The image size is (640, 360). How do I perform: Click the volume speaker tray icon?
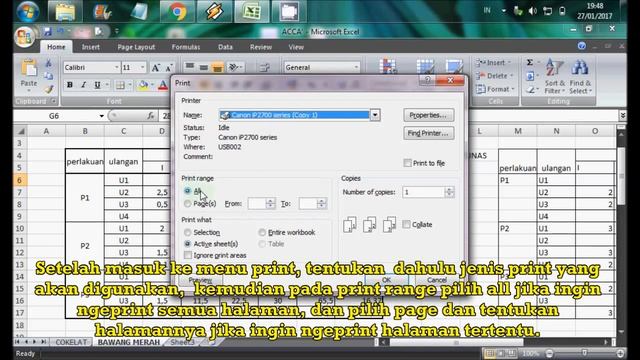pos(532,11)
